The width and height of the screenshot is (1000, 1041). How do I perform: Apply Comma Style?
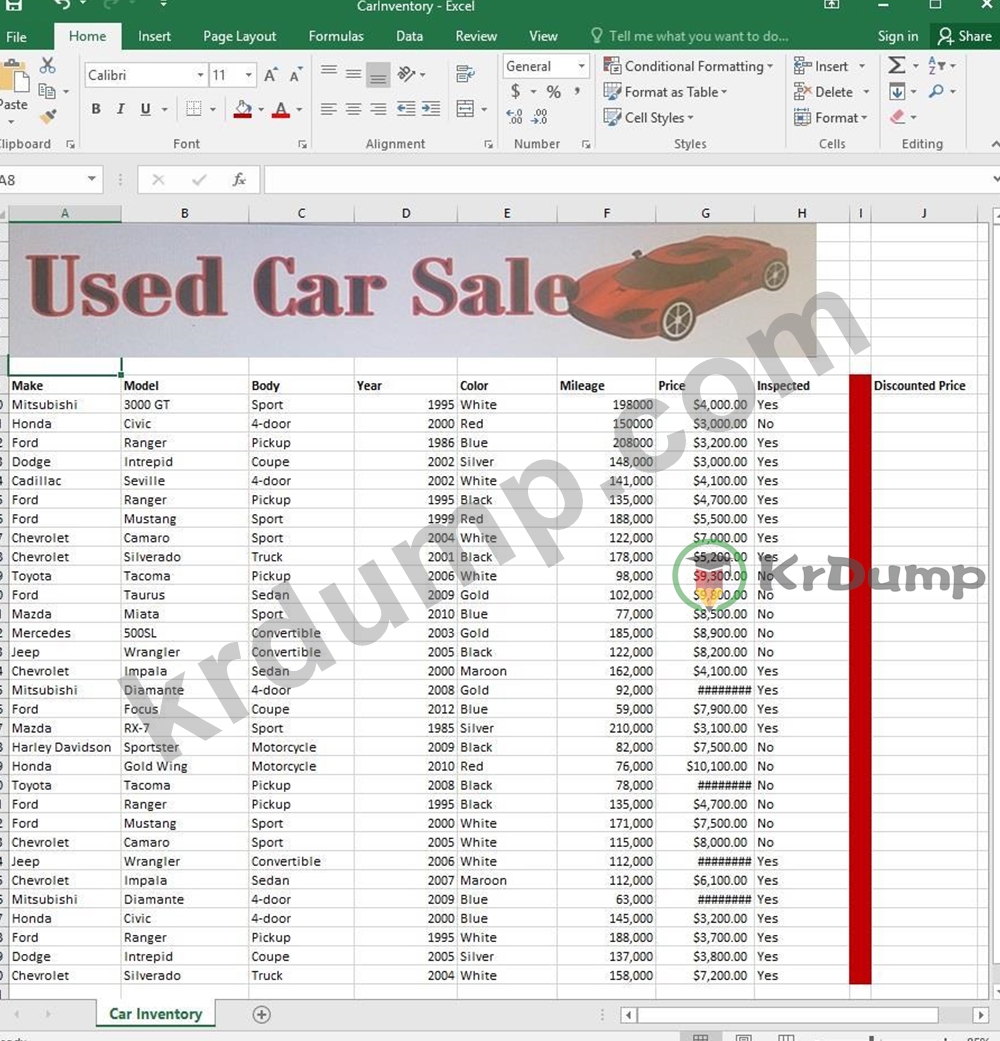pos(577,91)
